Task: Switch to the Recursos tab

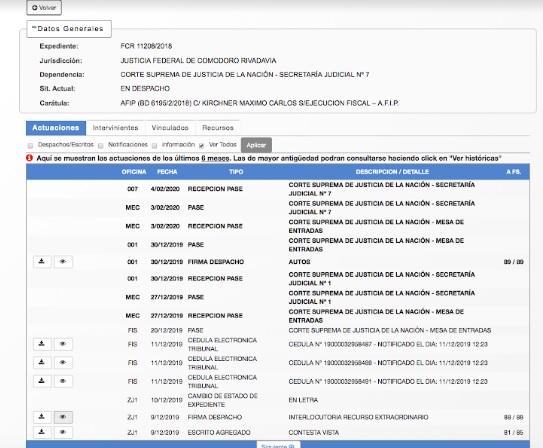Action: (x=218, y=128)
